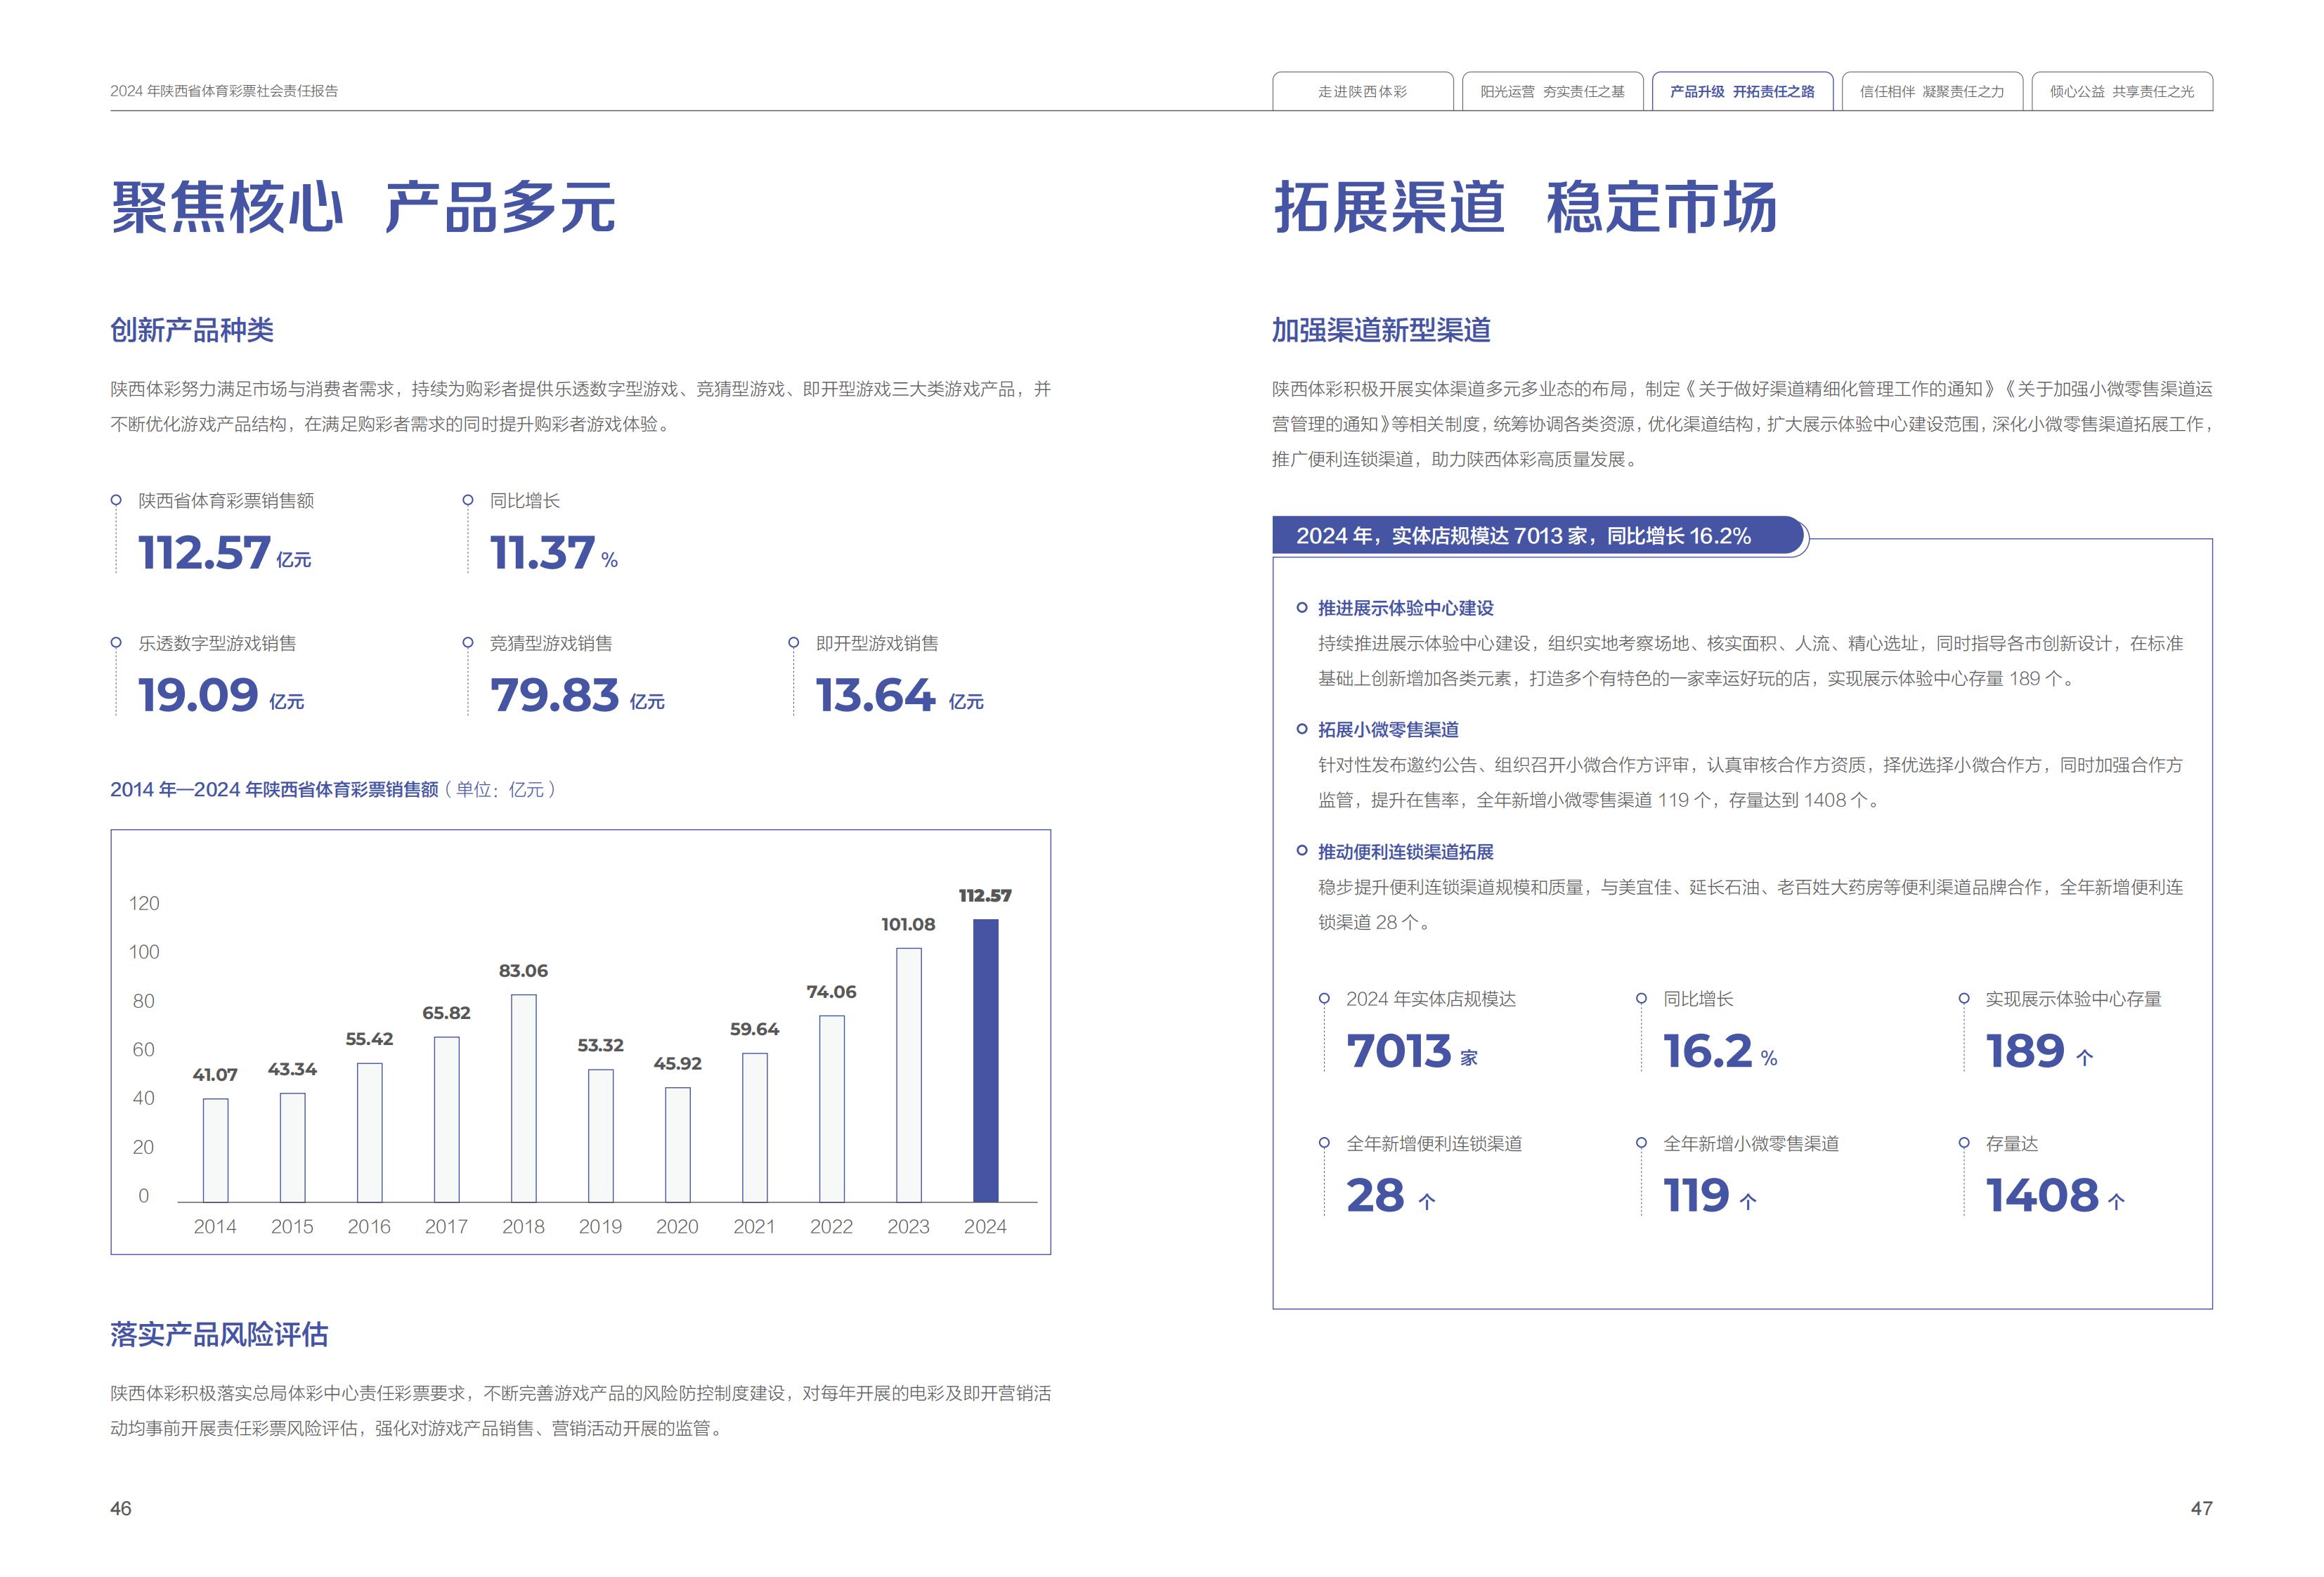Click the 拓展渠道 稳定市场 title

[x=1525, y=208]
